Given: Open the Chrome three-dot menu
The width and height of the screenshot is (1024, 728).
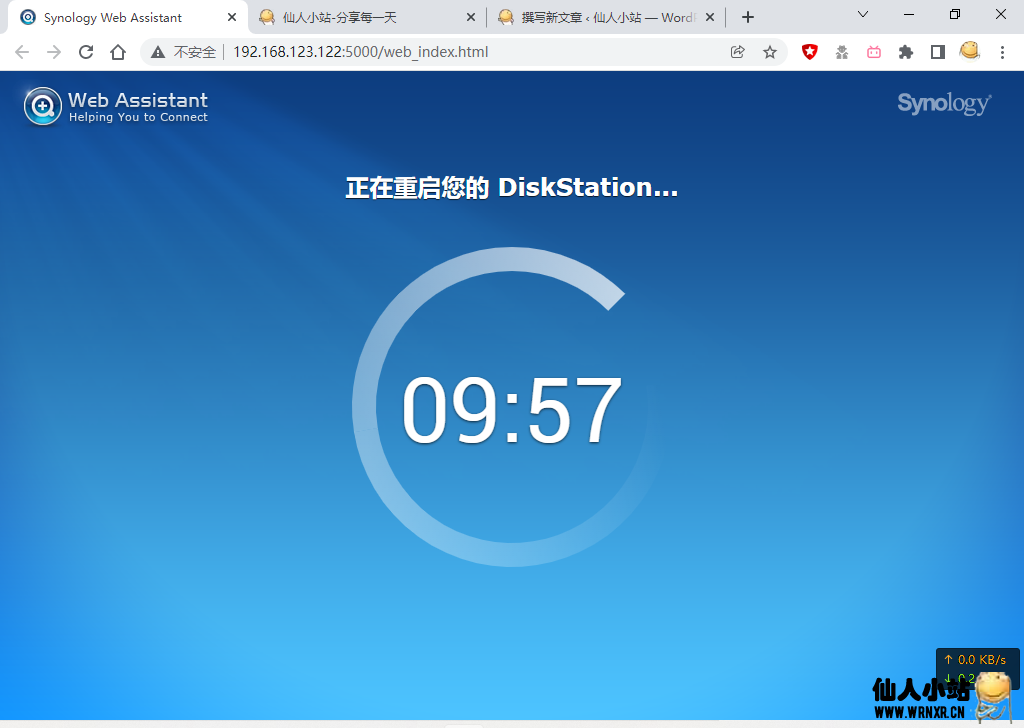Looking at the screenshot, I should [1002, 52].
